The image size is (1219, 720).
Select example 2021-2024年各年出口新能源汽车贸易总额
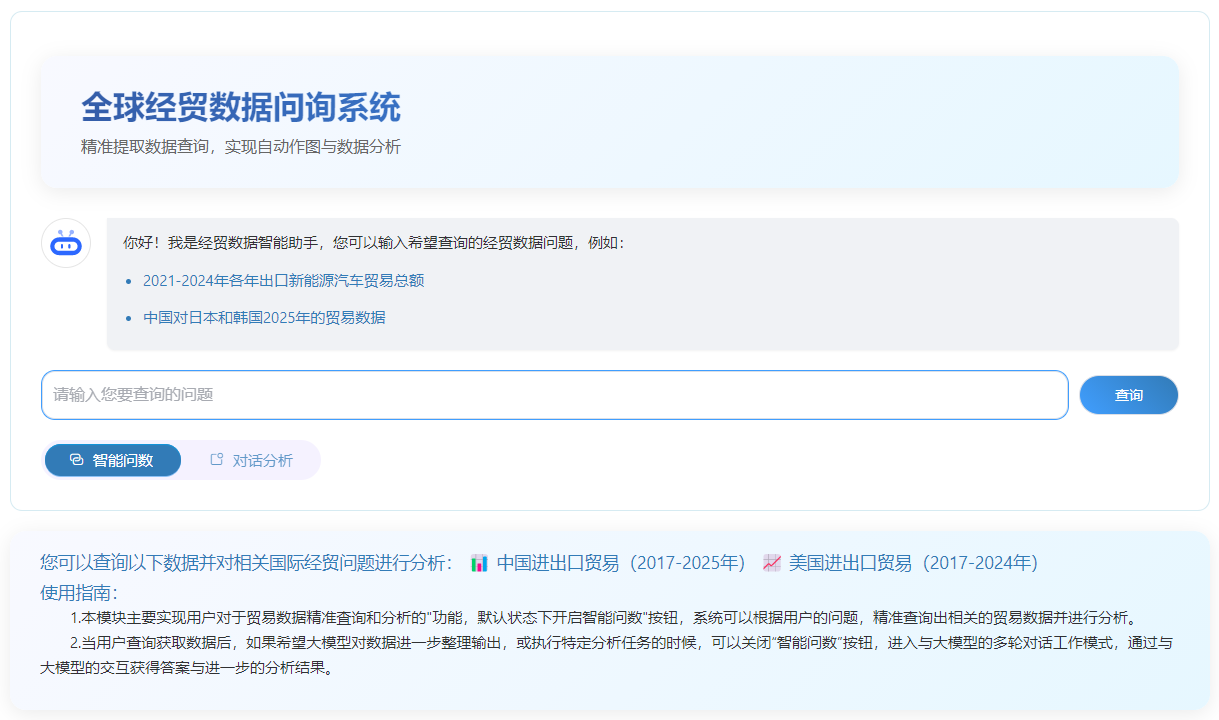click(x=283, y=281)
